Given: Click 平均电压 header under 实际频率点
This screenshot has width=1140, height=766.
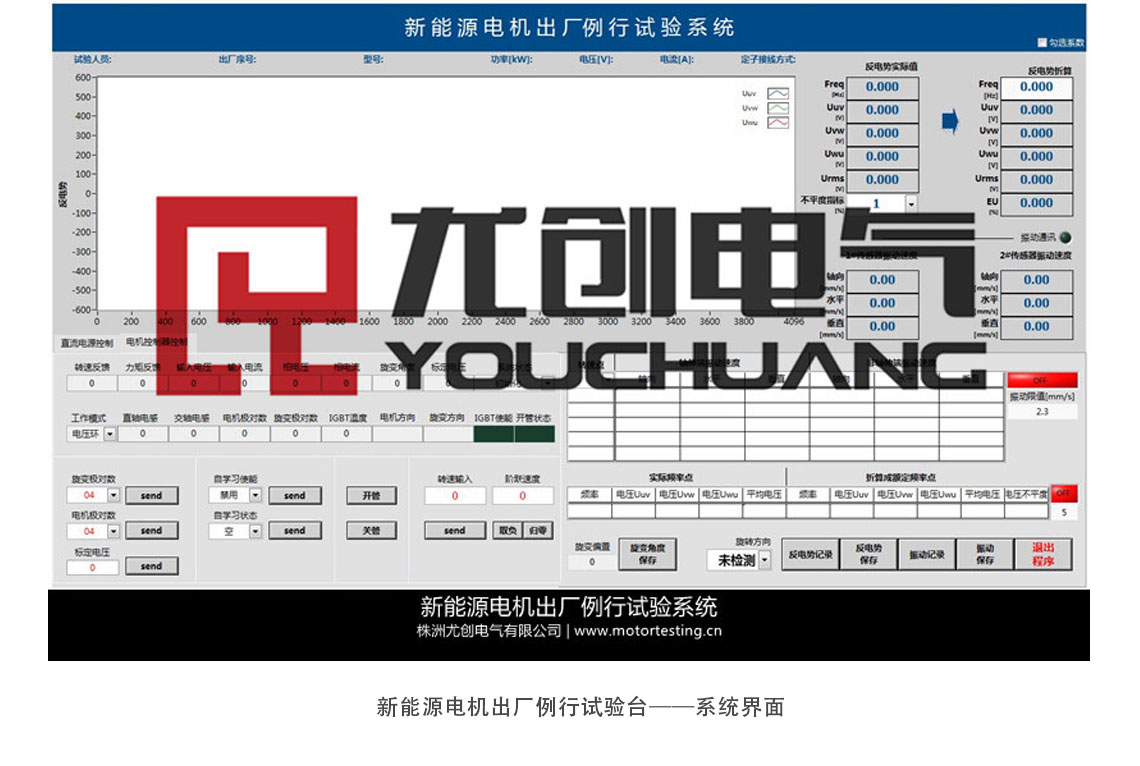Looking at the screenshot, I should [763, 494].
